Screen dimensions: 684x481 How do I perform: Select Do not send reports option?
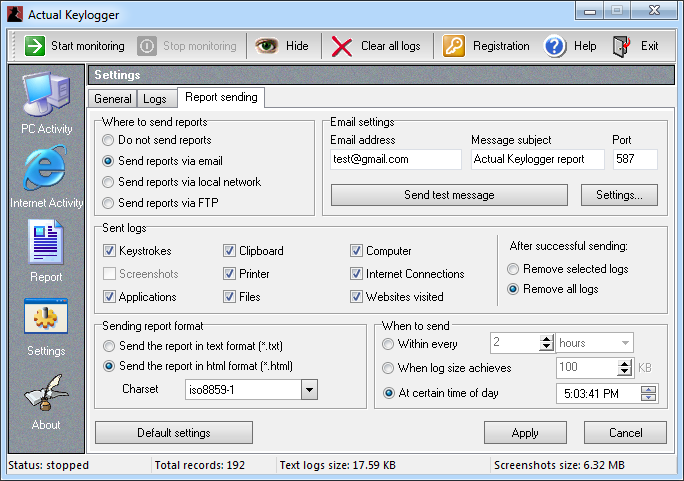click(108, 140)
